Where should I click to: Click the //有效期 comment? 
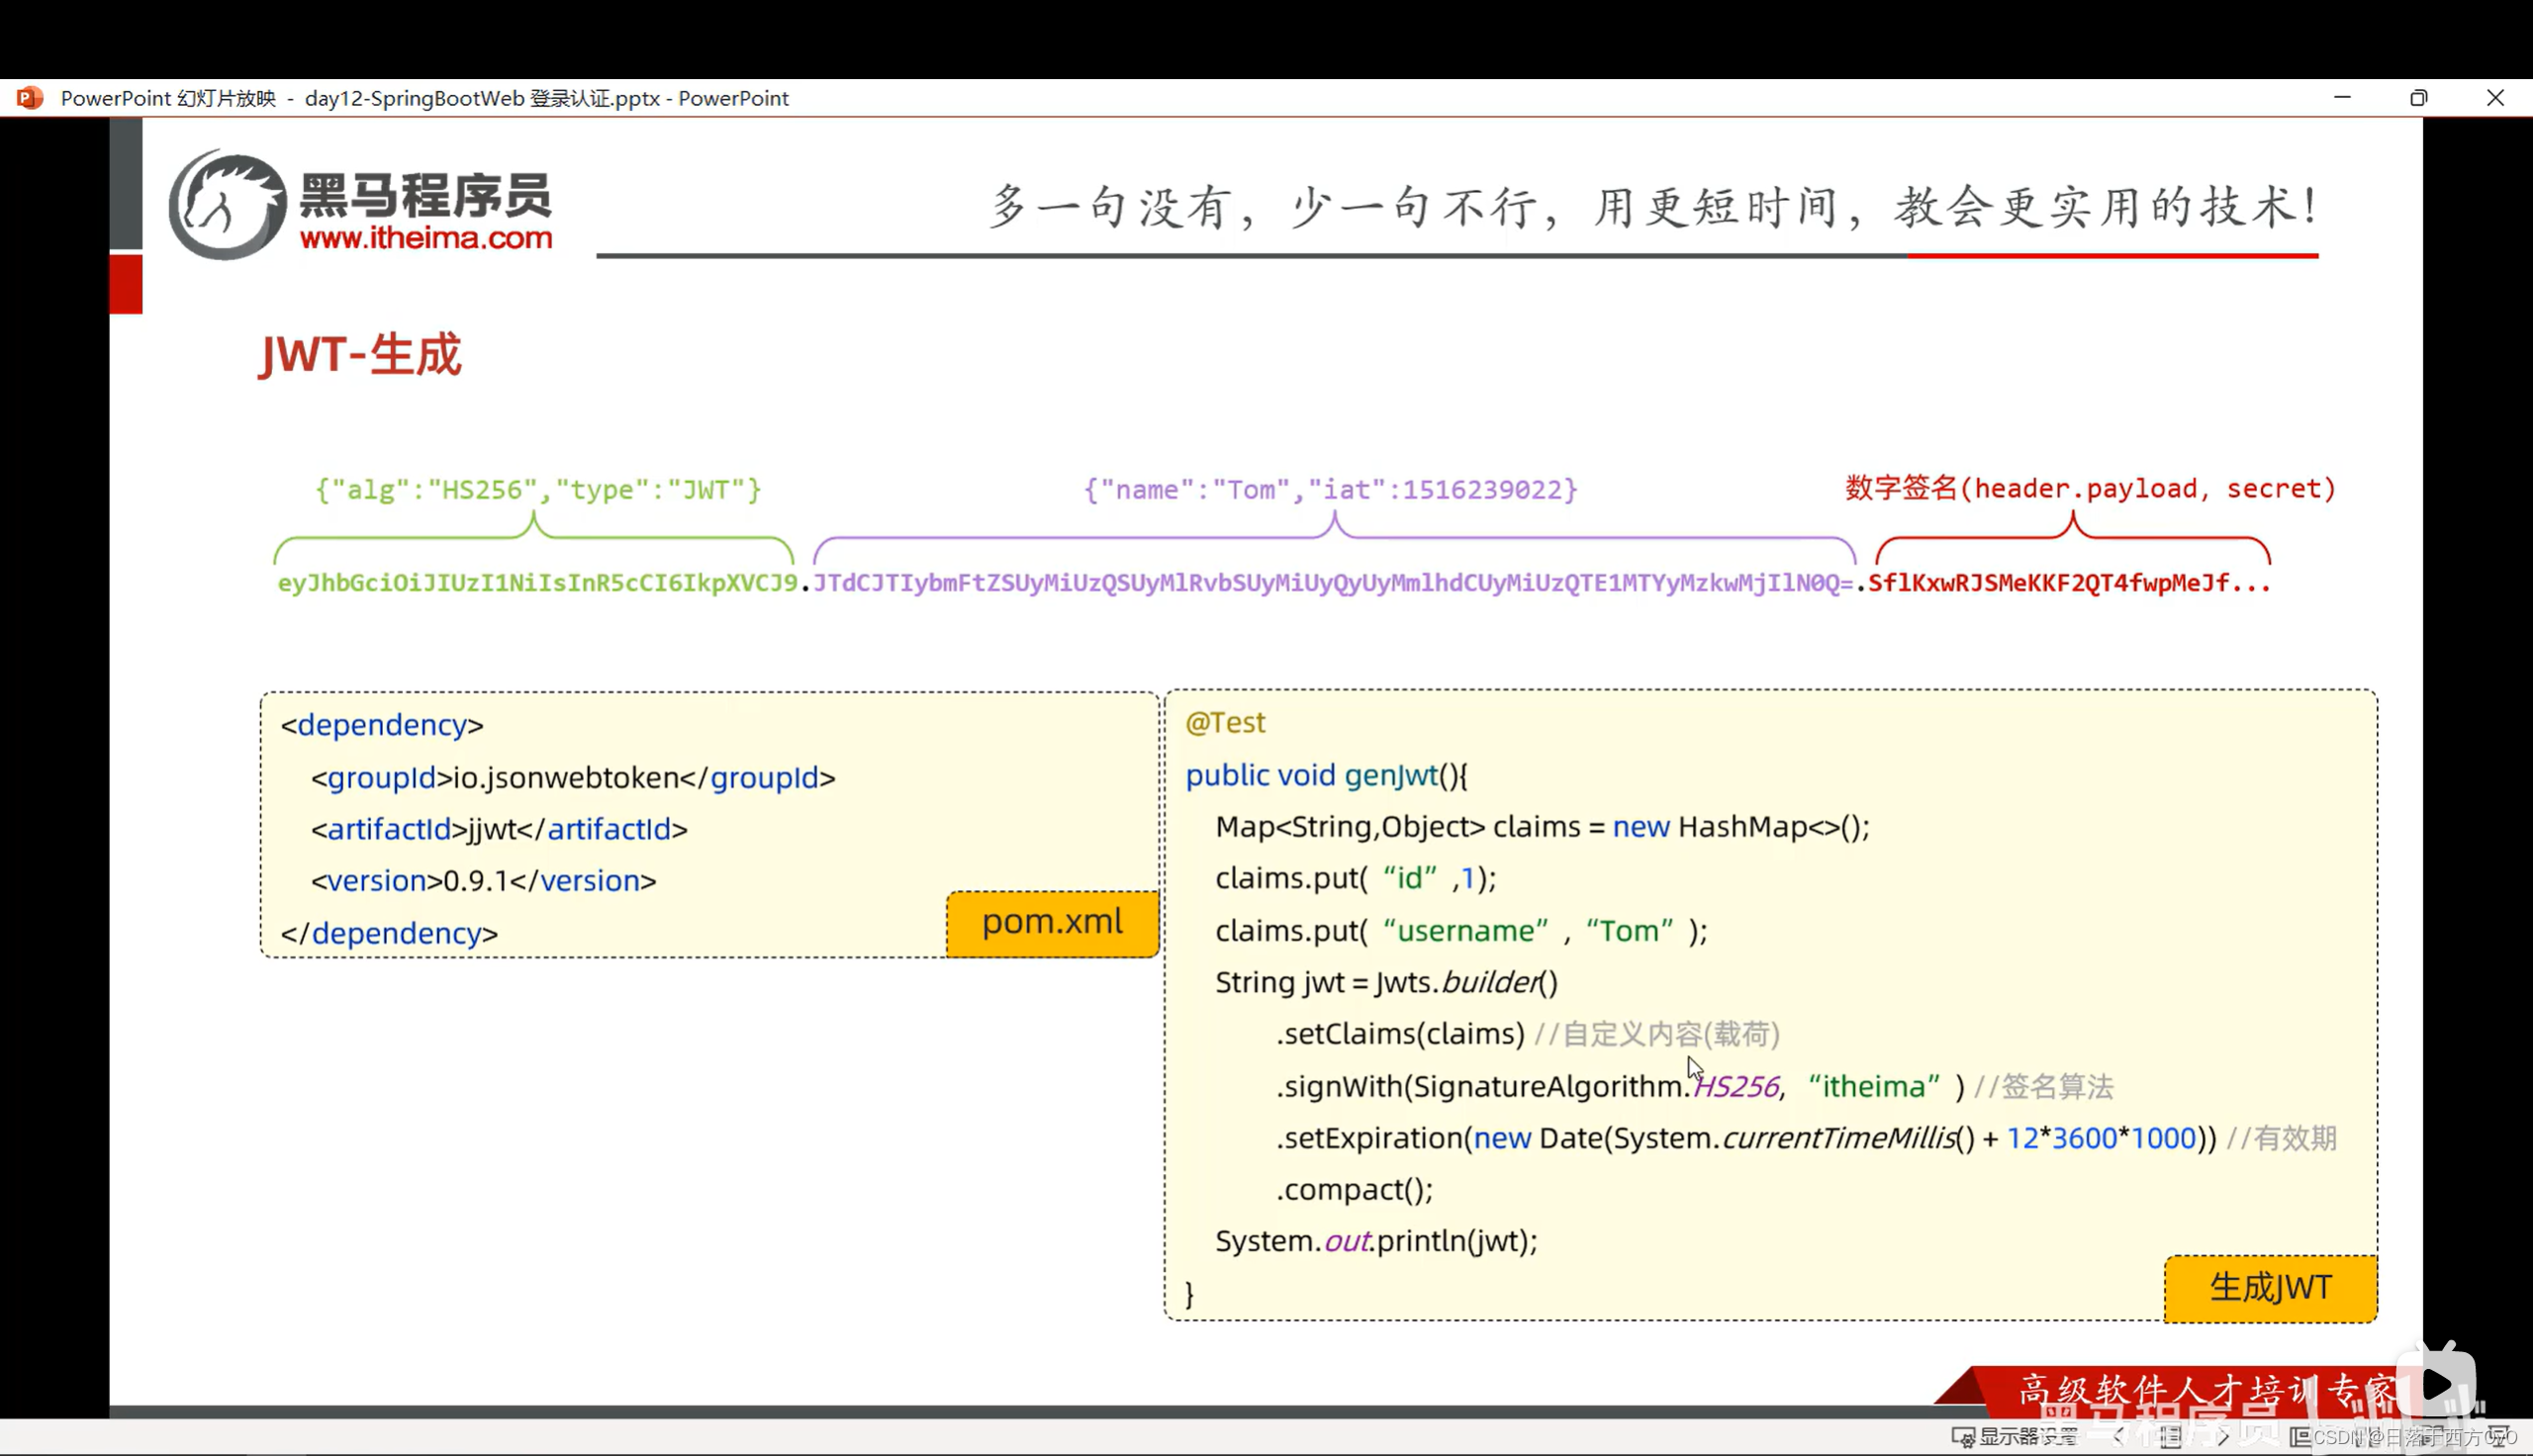click(x=2282, y=1138)
